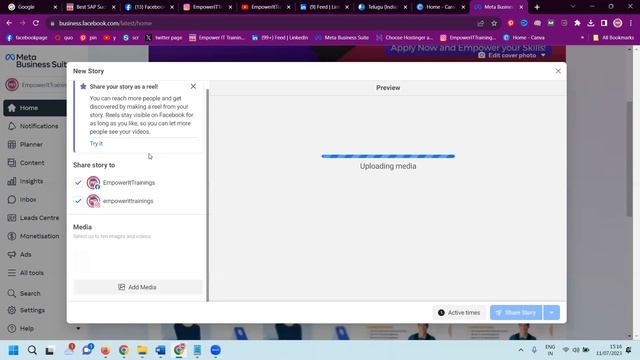The image size is (640, 360).
Task: Click the Settings gear icon in sidebar
Action: point(12,310)
